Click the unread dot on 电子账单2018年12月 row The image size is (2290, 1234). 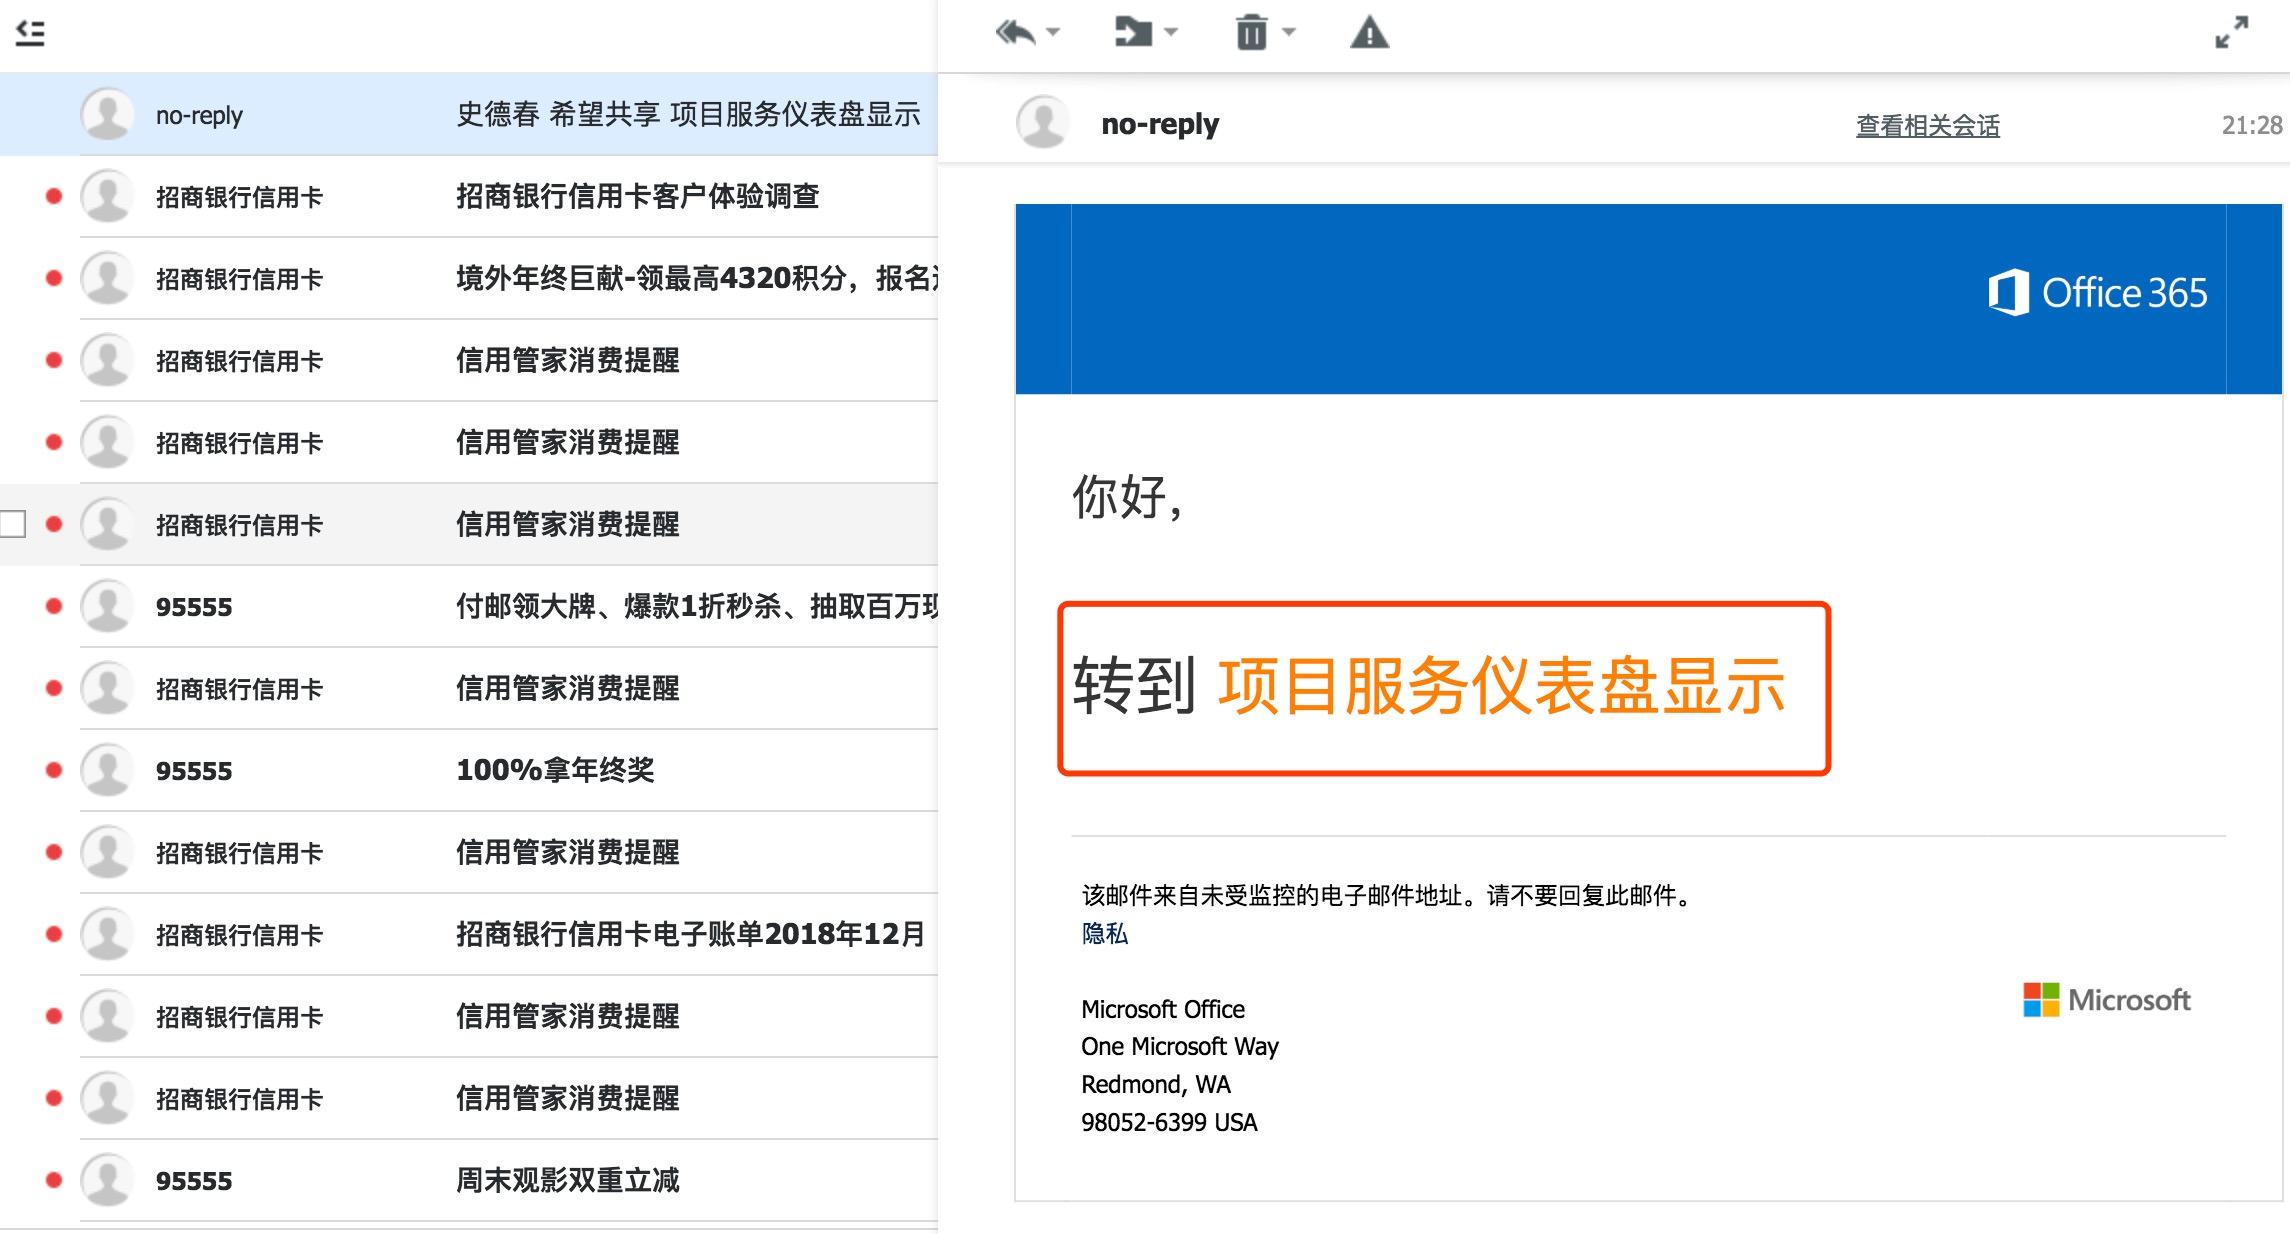tap(54, 934)
